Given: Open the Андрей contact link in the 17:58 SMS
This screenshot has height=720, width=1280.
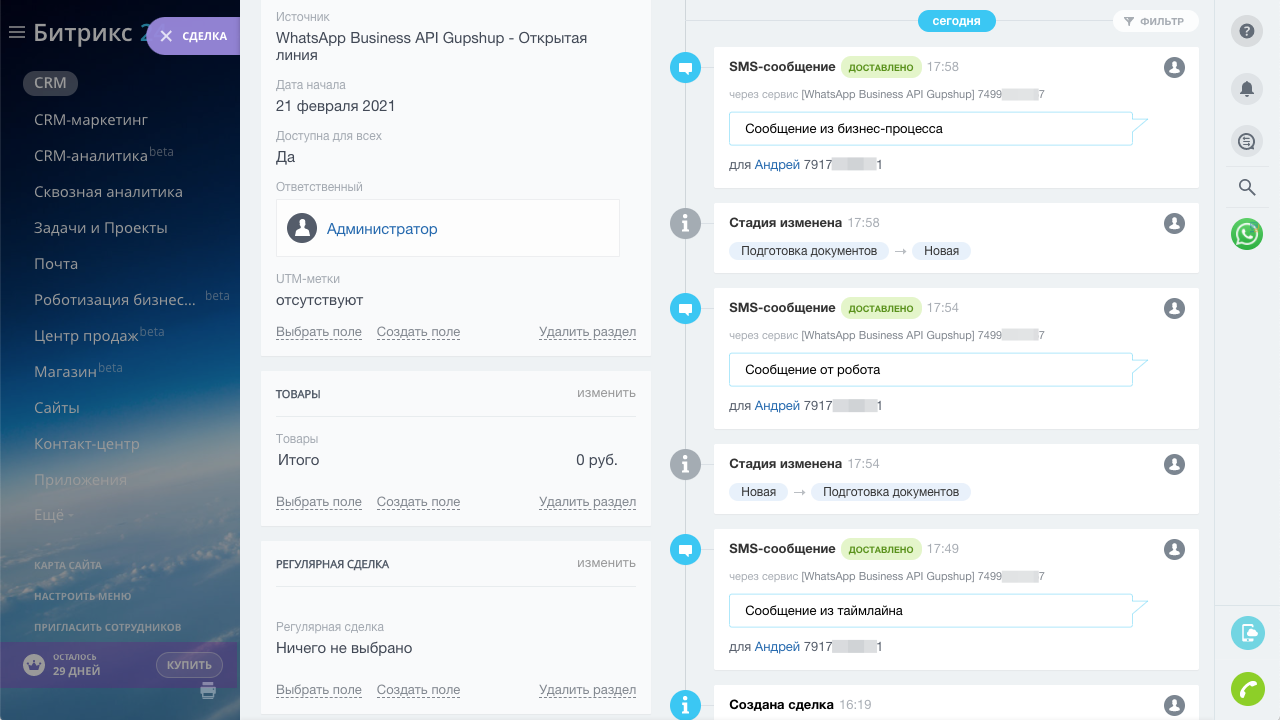Looking at the screenshot, I should pos(777,165).
